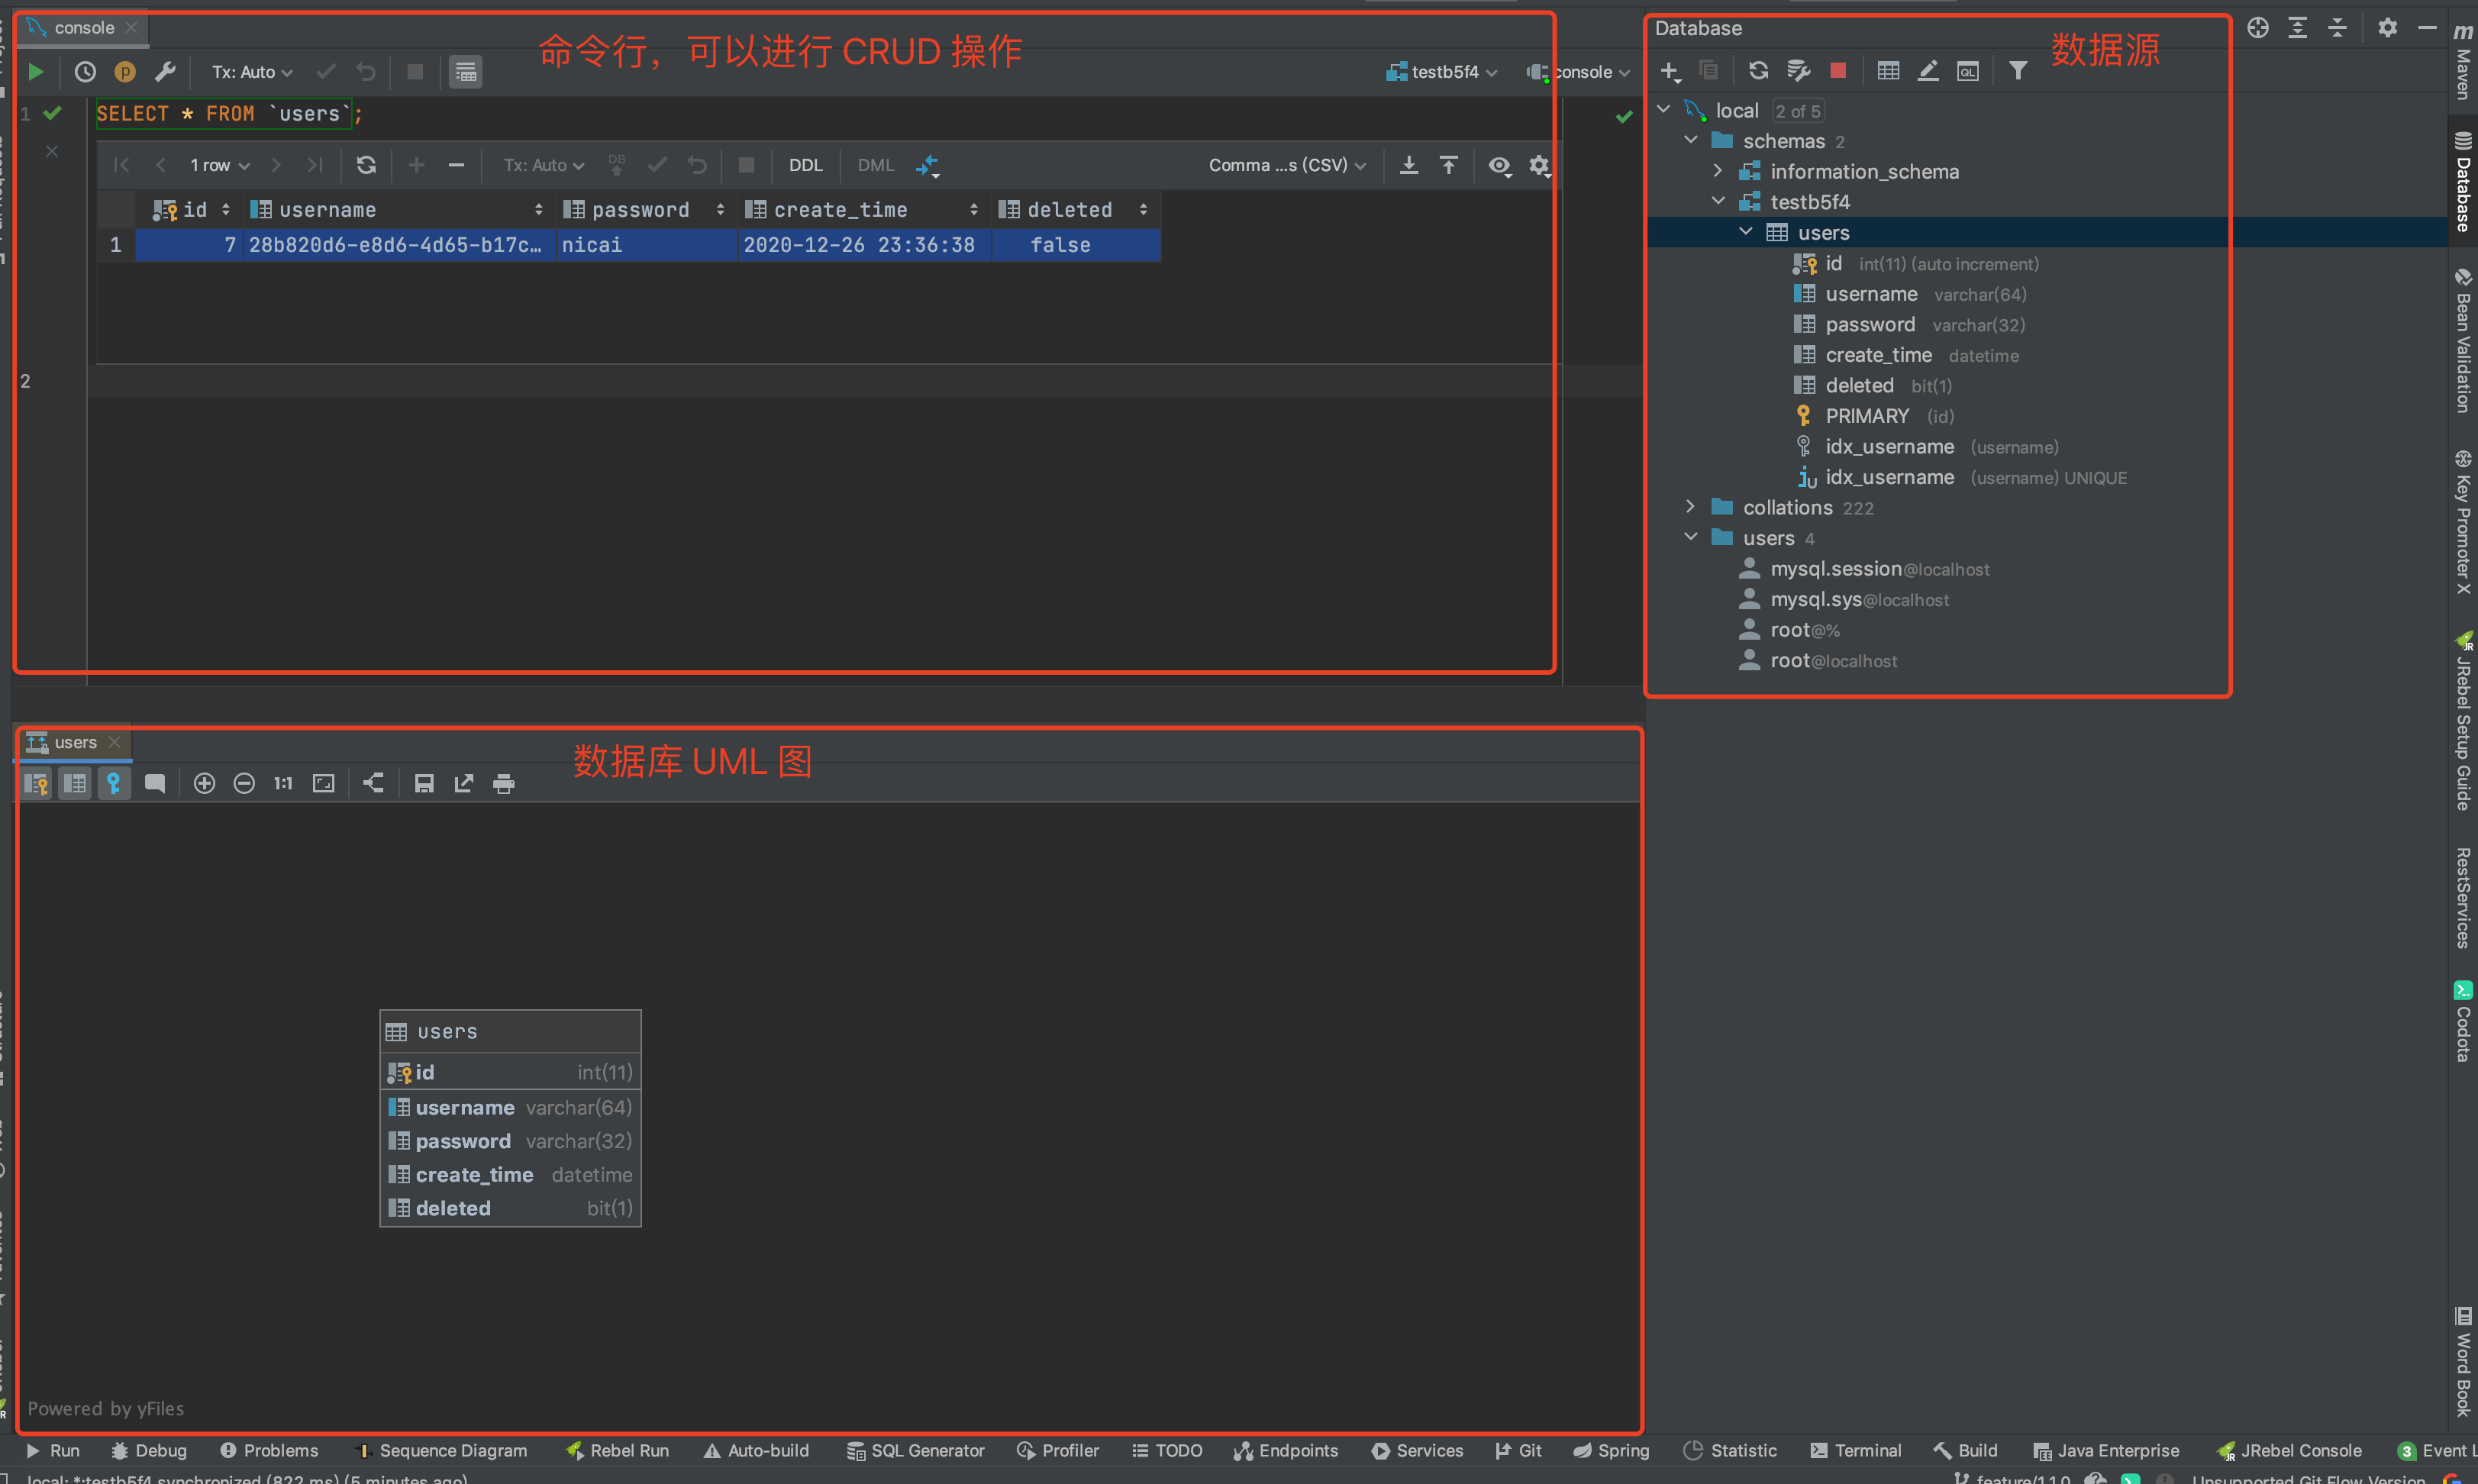This screenshot has width=2478, height=1484.
Task: Toggle In-Editor Results view button
Action: click(465, 72)
